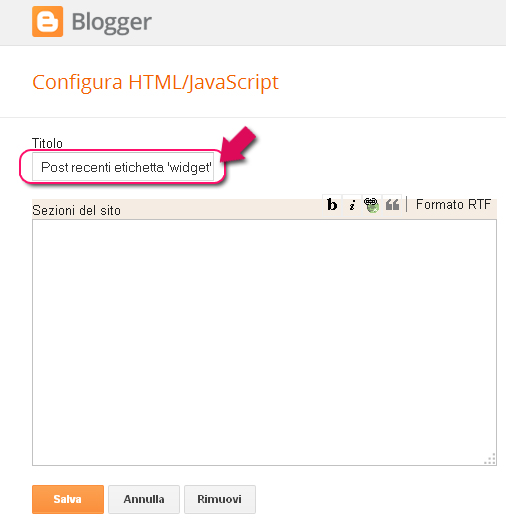
Task: Click inside the large content textarea
Action: click(264, 342)
